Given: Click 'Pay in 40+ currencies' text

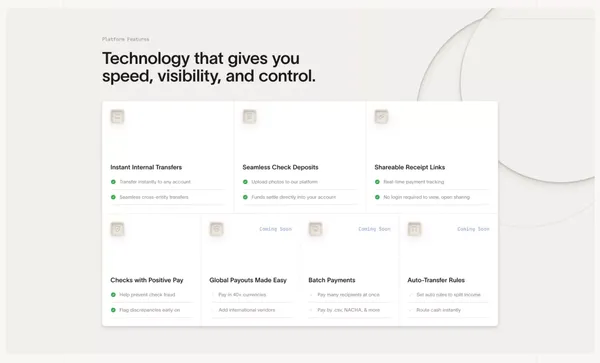Looking at the screenshot, I should coord(242,295).
